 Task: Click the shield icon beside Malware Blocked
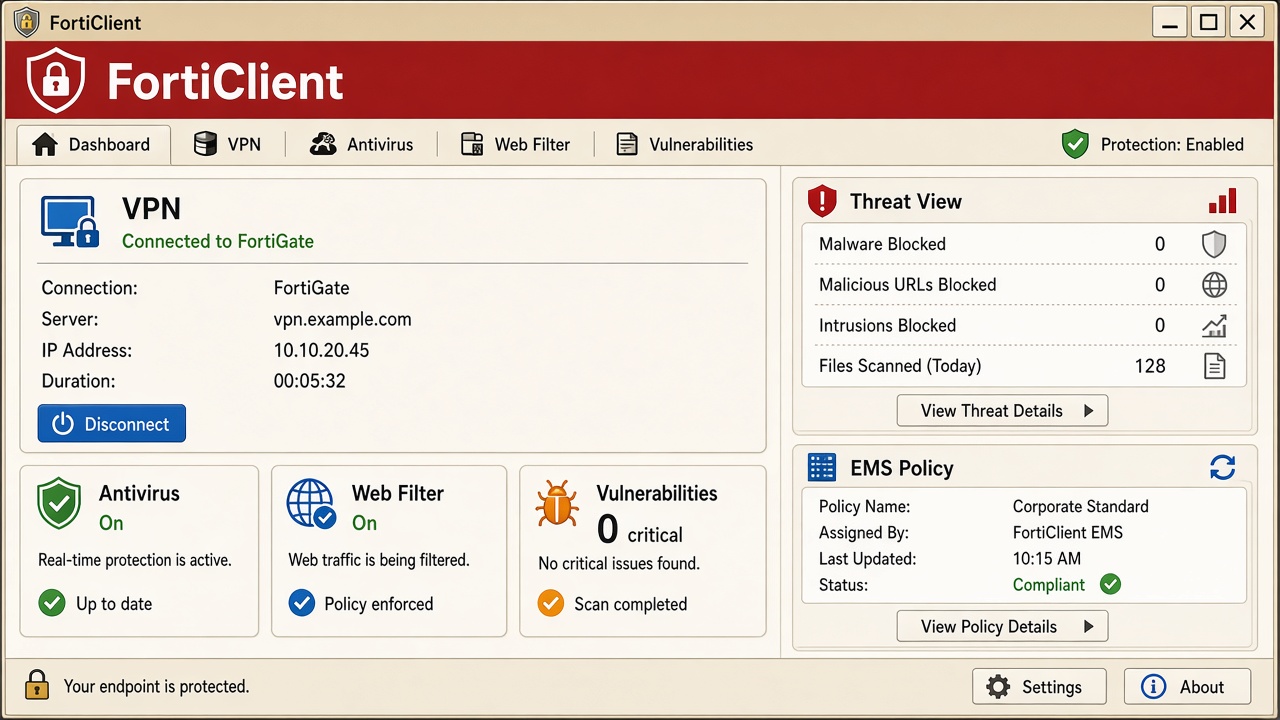pos(1214,244)
